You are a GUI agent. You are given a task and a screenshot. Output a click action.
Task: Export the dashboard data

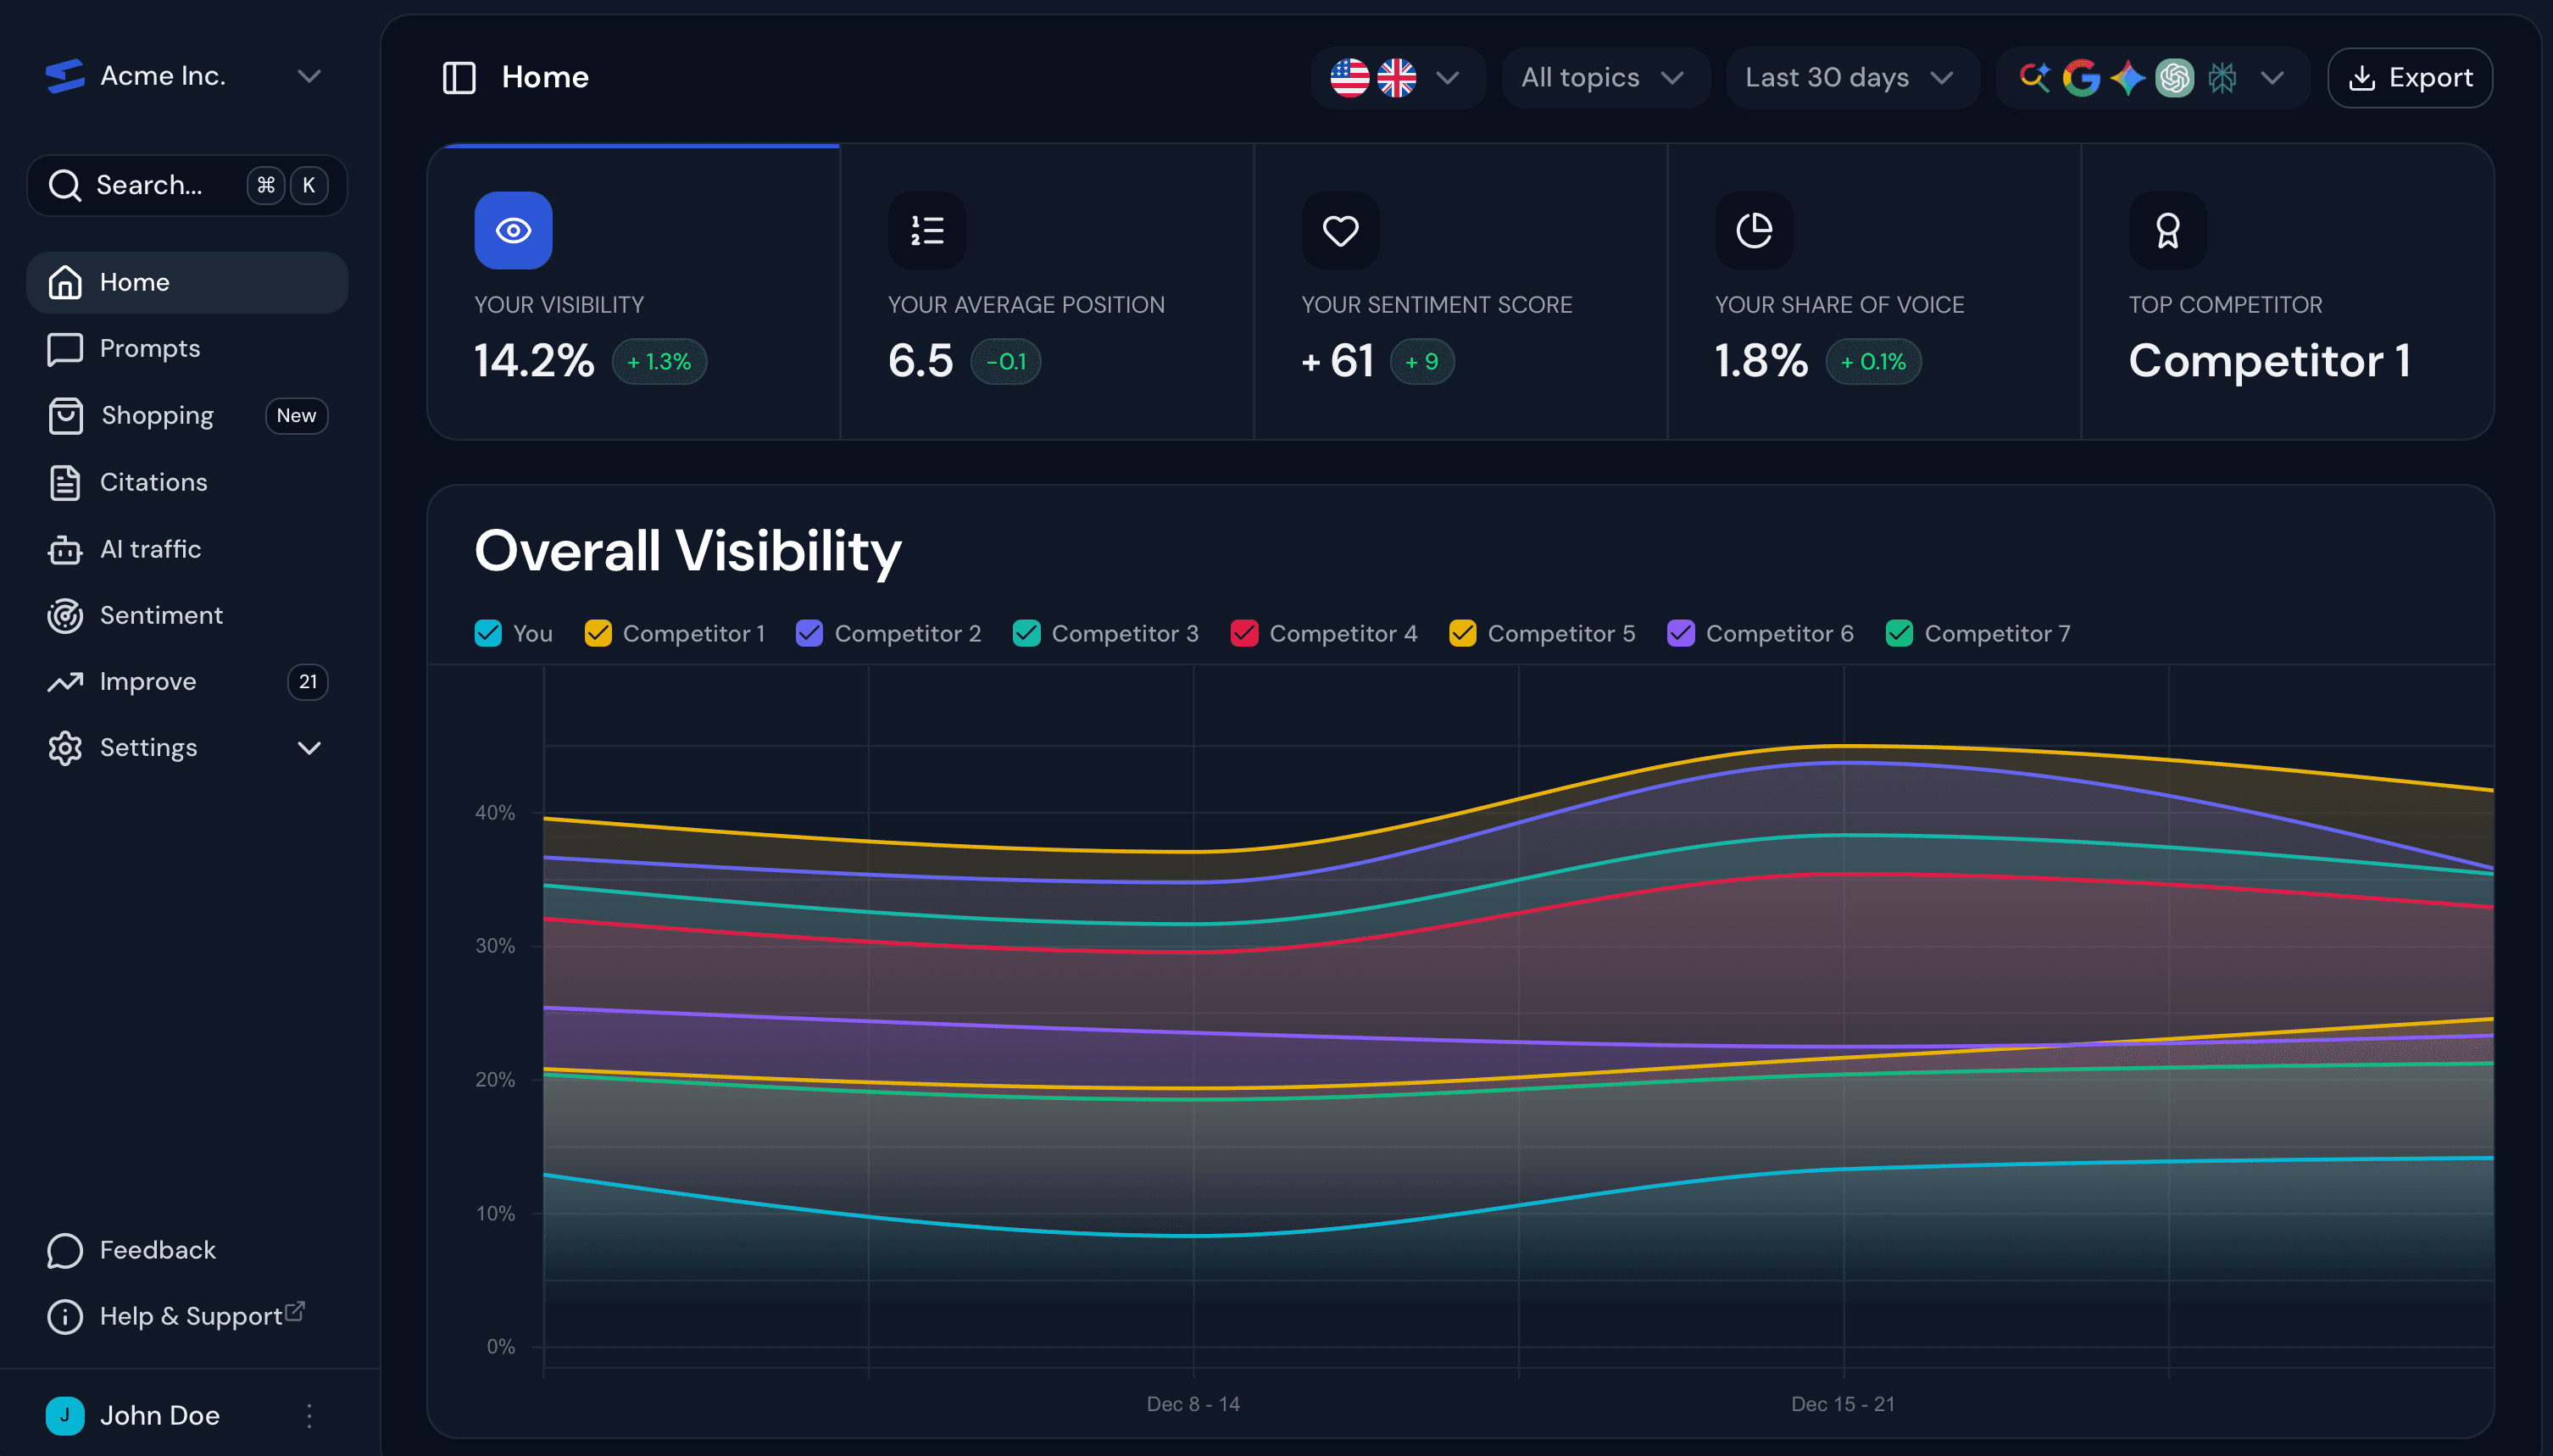(2409, 77)
